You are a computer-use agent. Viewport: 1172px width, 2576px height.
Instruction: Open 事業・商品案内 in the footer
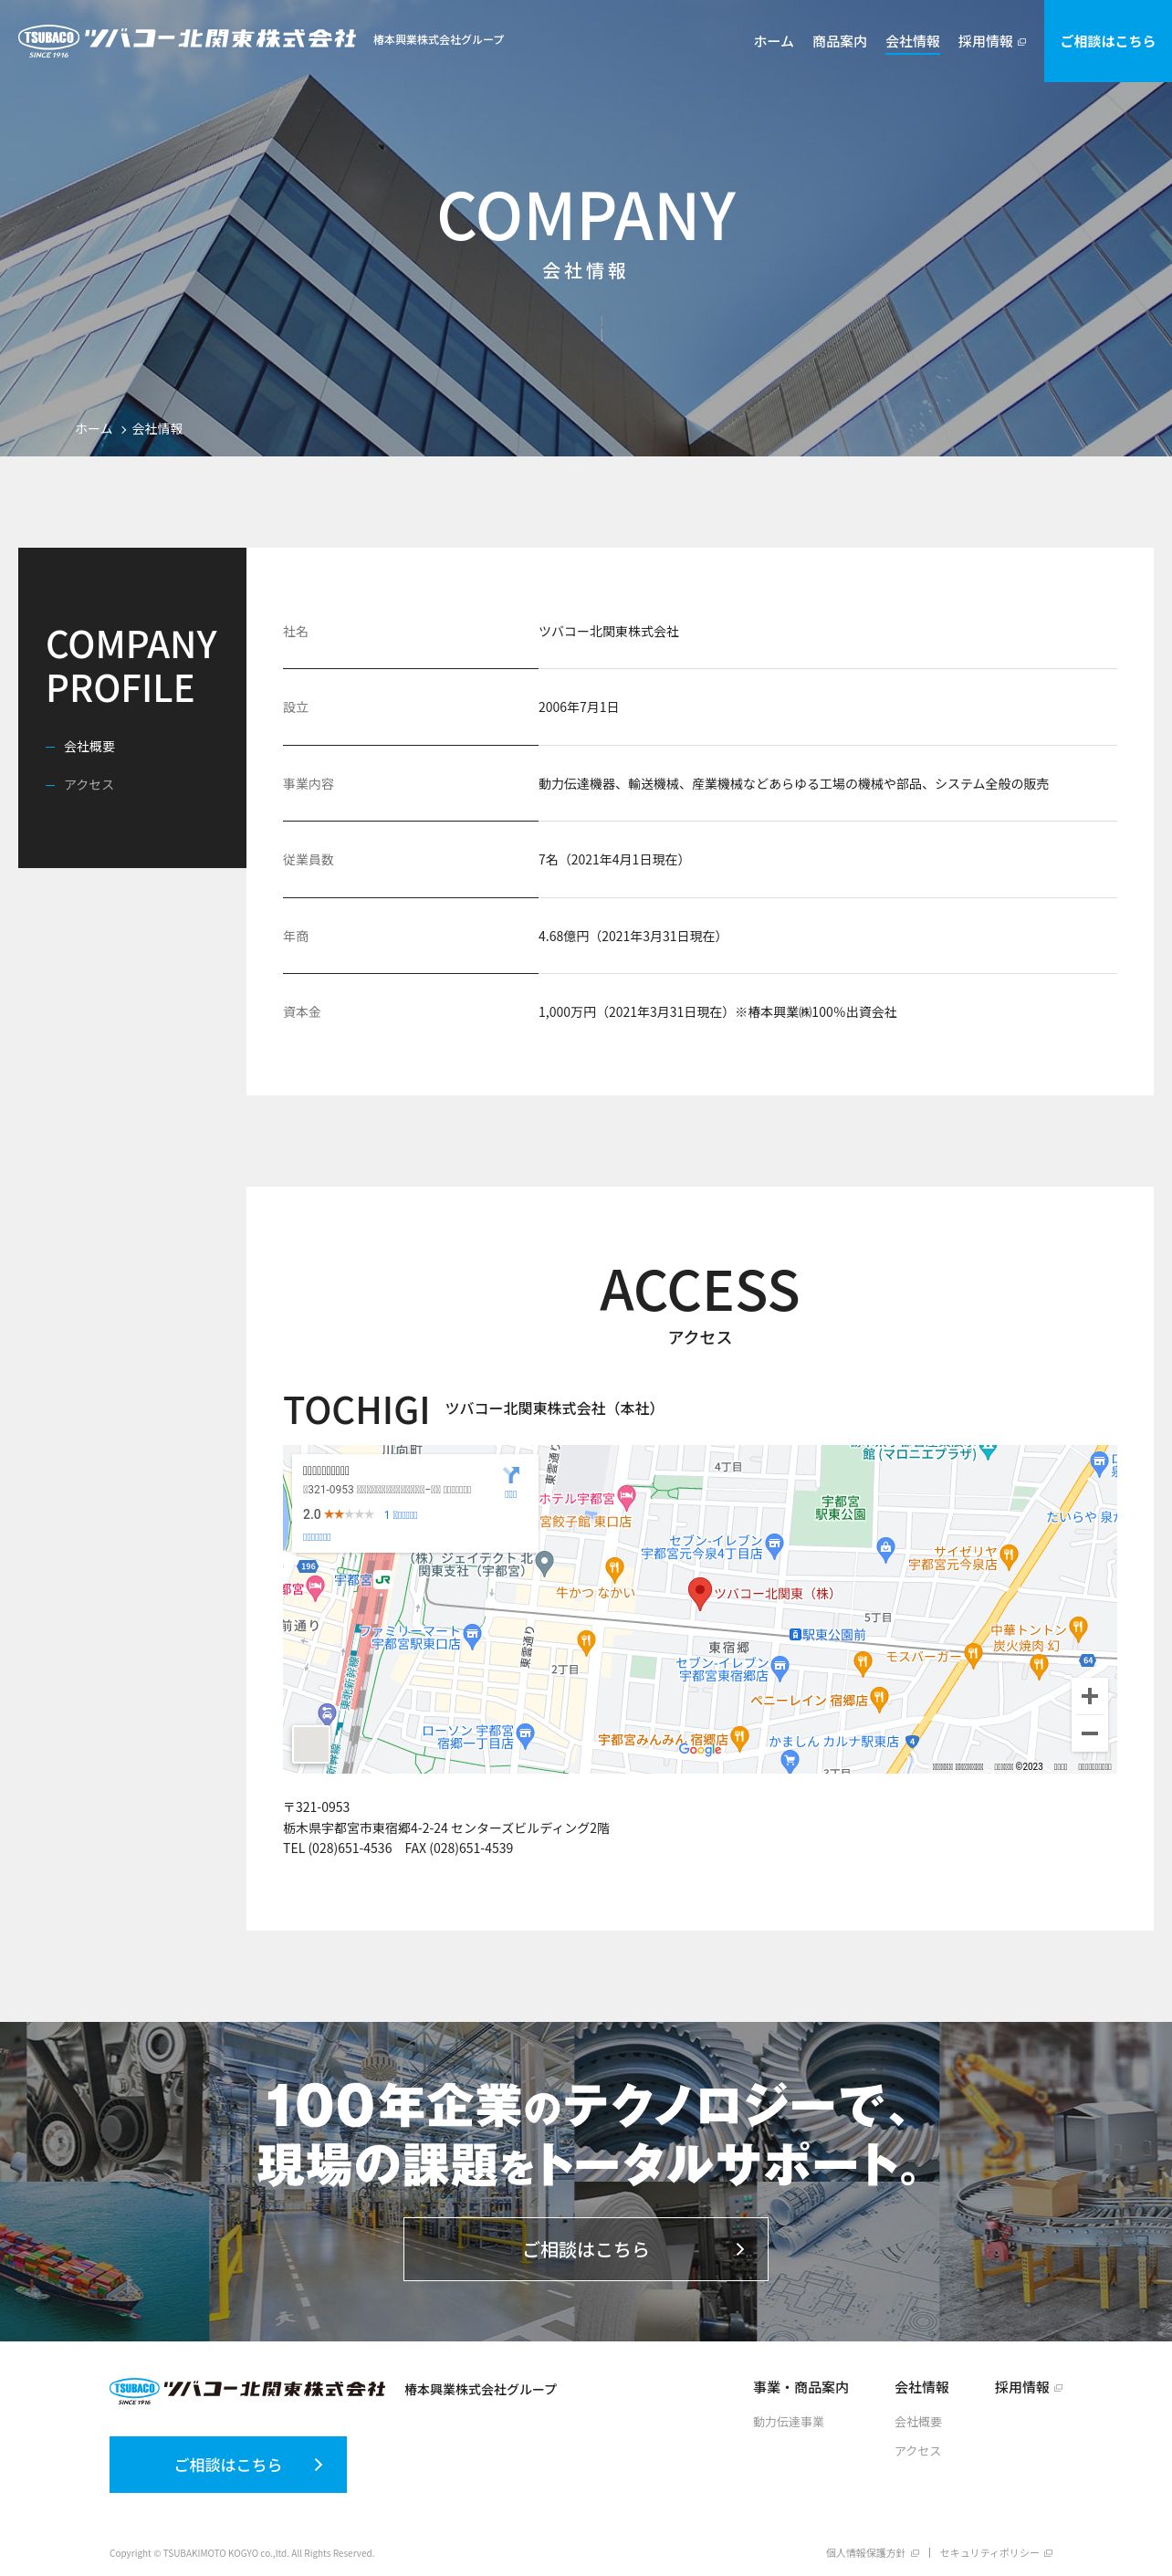point(800,2388)
